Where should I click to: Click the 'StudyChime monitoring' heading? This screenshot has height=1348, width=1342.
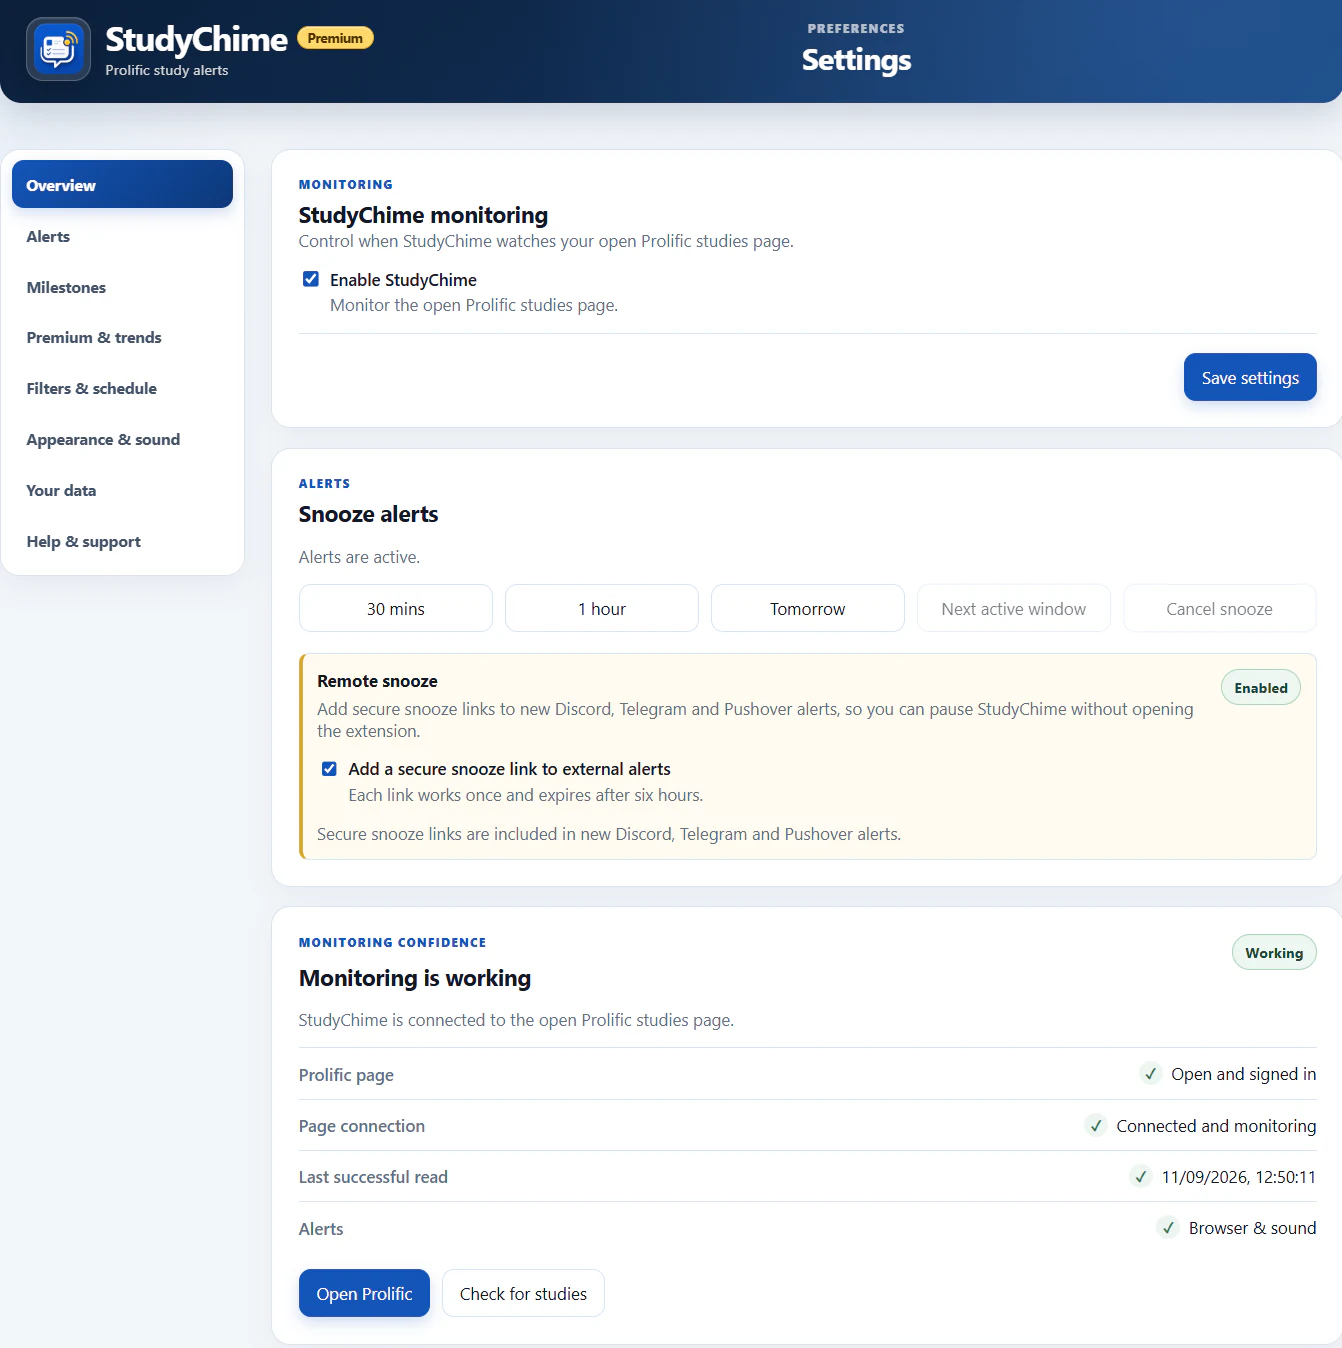pyautogui.click(x=423, y=215)
